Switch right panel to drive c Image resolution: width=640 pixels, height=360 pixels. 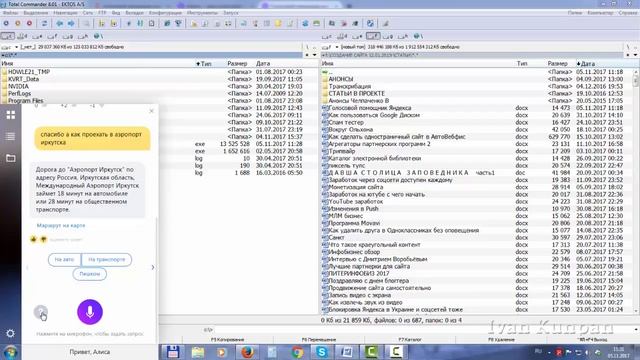[327, 36]
